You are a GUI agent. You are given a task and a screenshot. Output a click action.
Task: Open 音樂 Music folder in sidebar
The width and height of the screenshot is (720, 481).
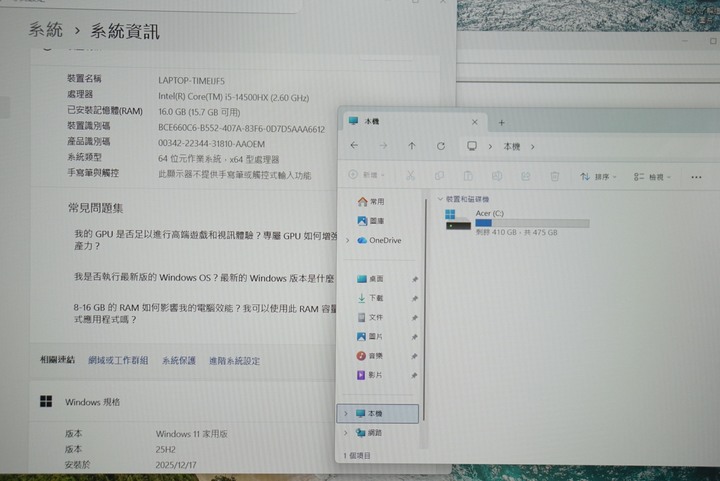[376, 356]
